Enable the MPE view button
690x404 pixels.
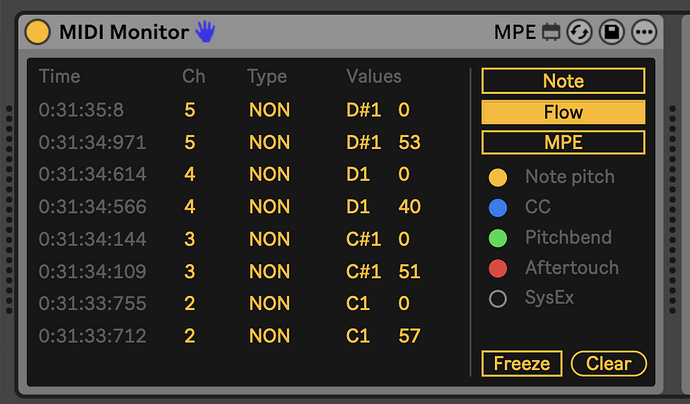pos(563,142)
